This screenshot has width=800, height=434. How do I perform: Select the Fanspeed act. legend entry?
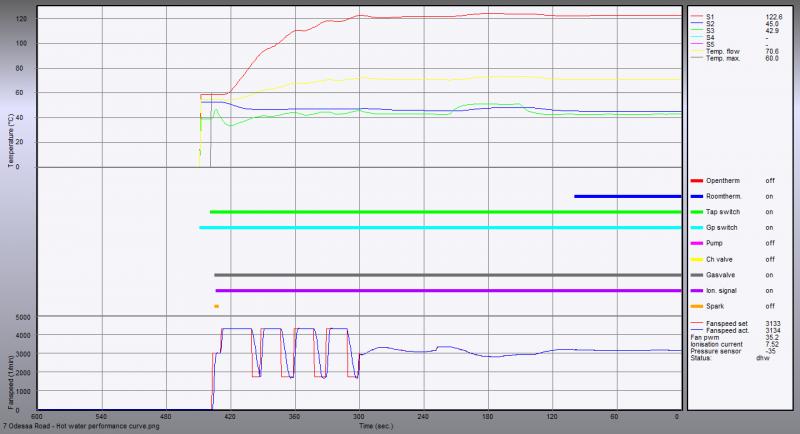click(726, 331)
